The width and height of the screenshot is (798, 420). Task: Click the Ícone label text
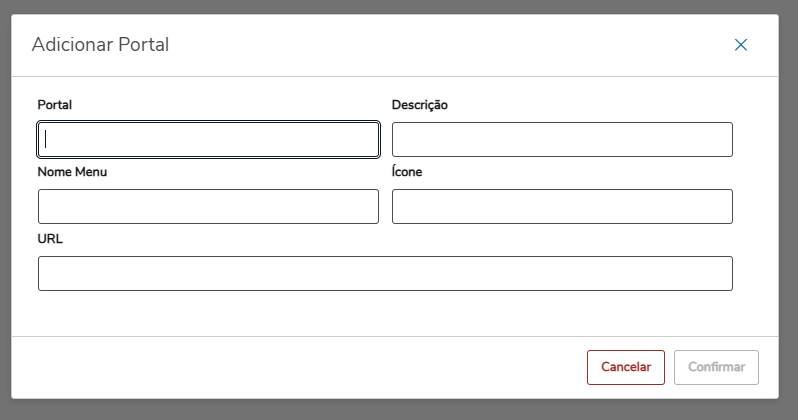point(407,172)
